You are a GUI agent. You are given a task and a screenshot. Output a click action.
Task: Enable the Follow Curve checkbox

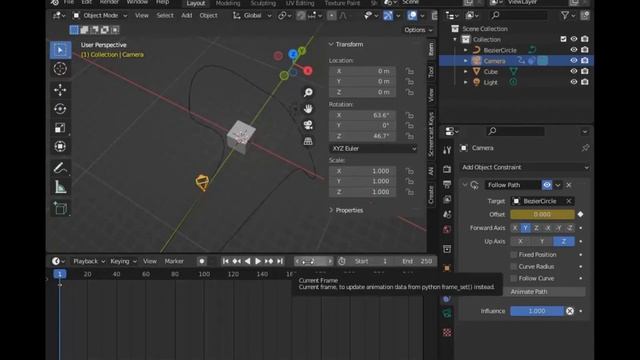tap(514, 278)
